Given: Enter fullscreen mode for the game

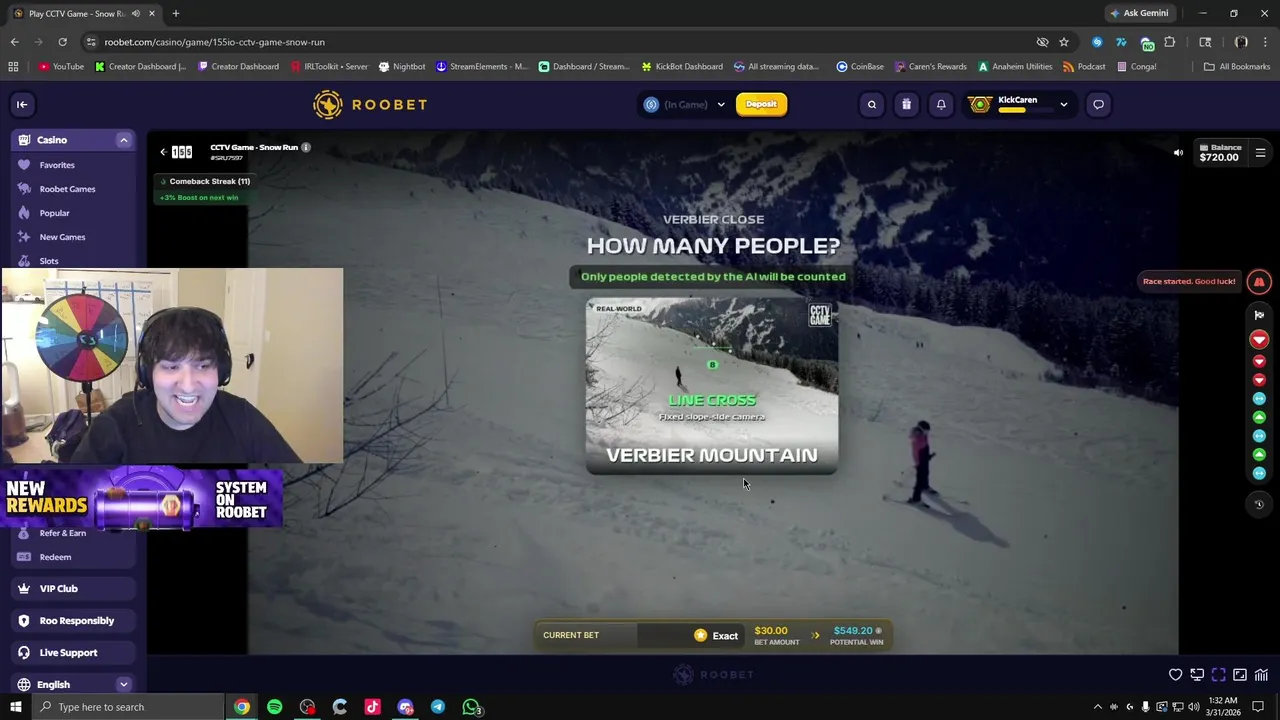Looking at the screenshot, I should 1218,675.
